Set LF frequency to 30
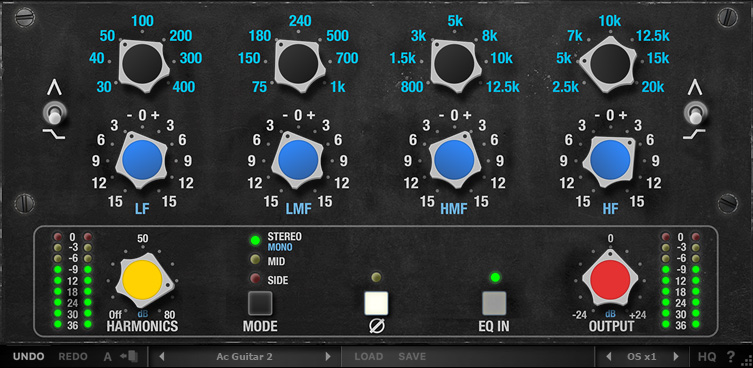The width and height of the screenshot is (753, 368). (x=103, y=86)
